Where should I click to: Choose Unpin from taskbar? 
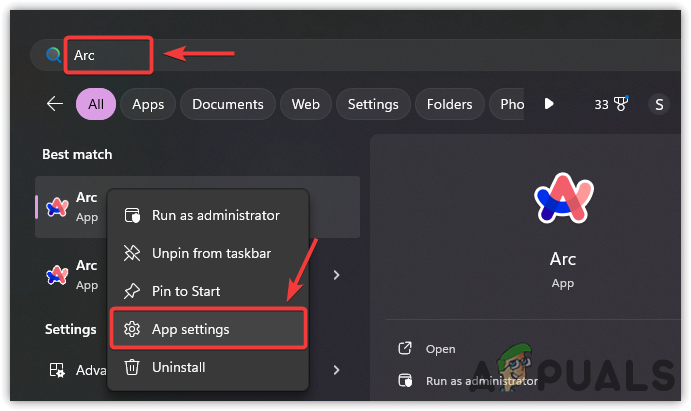click(x=208, y=253)
